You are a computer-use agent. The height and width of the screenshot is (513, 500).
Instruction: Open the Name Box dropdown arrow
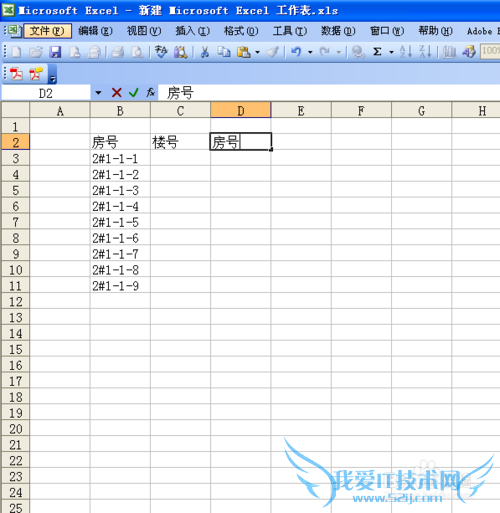98,93
